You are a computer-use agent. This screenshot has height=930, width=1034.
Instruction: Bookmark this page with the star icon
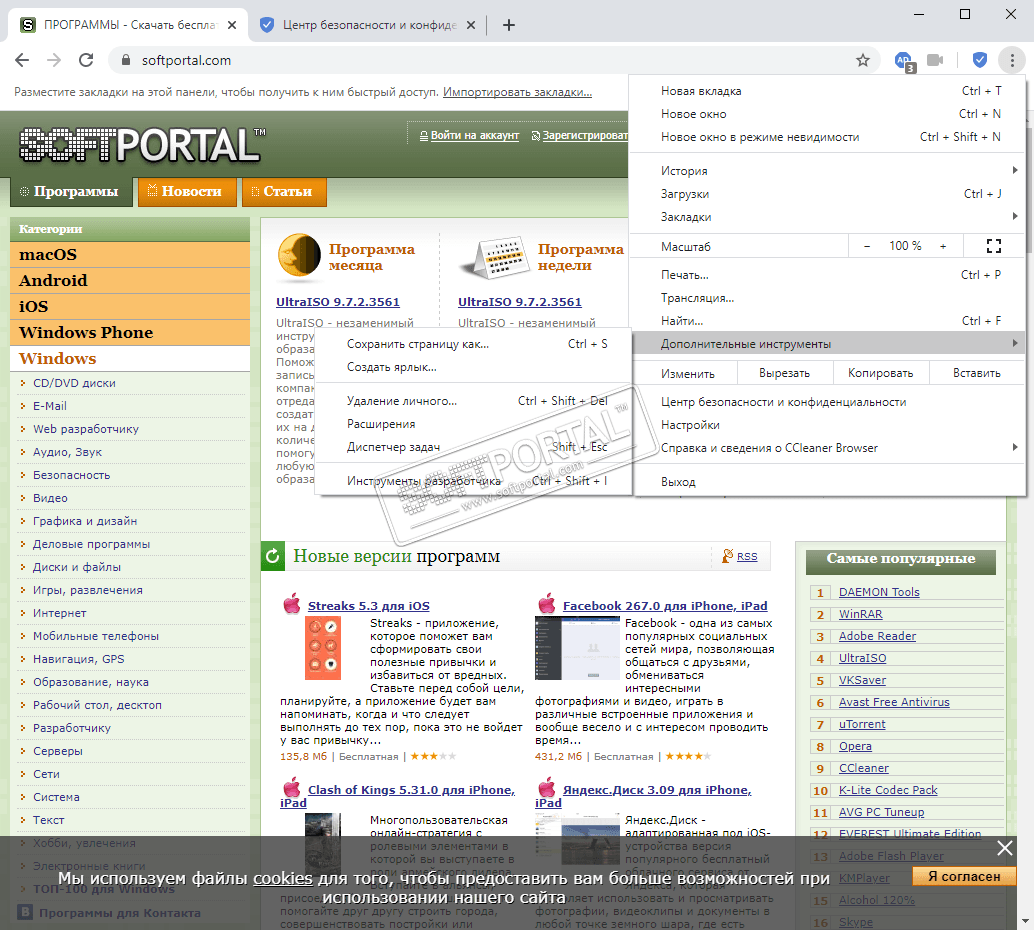863,61
